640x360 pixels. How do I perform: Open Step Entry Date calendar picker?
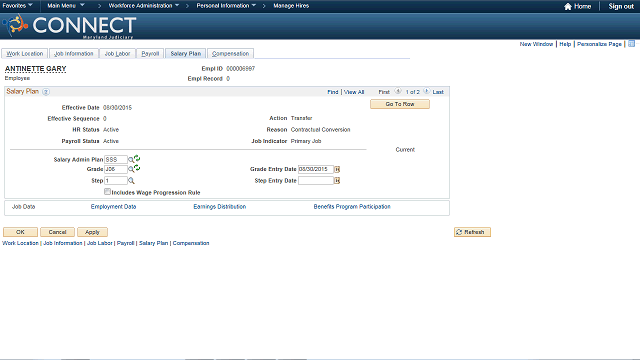click(337, 180)
